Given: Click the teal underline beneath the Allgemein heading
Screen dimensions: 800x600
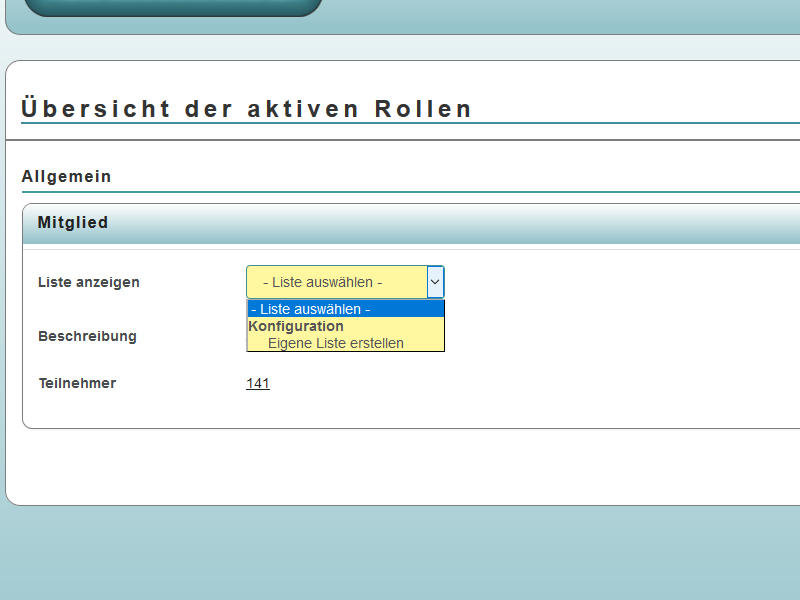Looking at the screenshot, I should [400, 191].
